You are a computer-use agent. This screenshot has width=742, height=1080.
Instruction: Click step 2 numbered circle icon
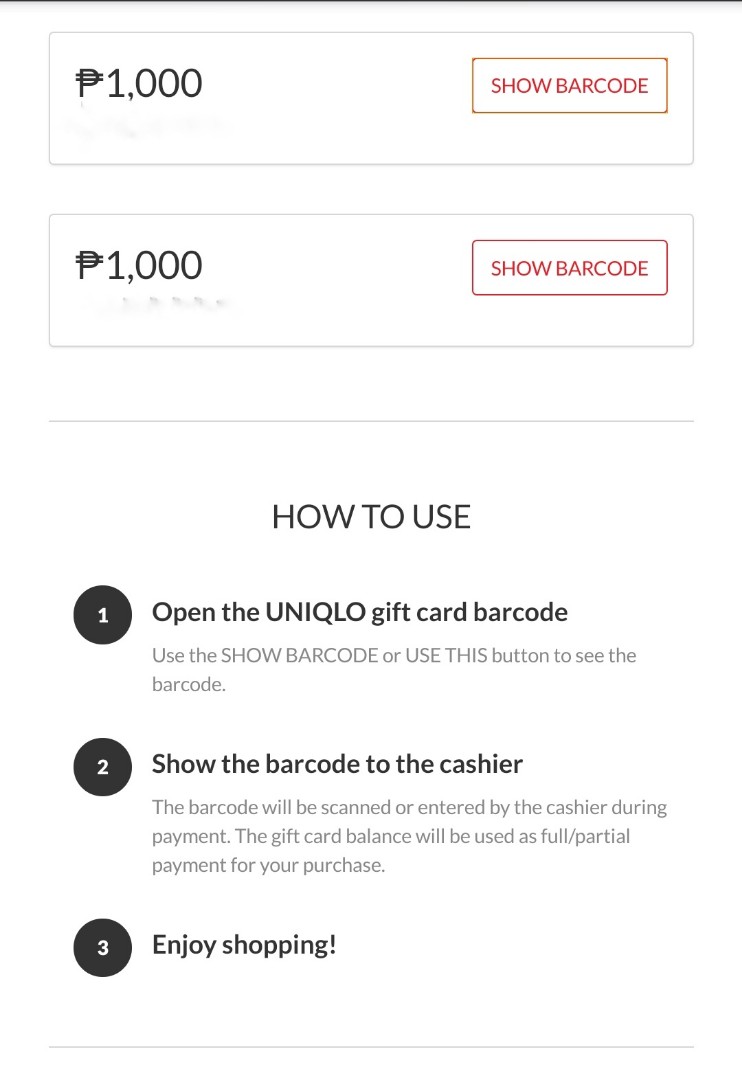click(x=102, y=767)
